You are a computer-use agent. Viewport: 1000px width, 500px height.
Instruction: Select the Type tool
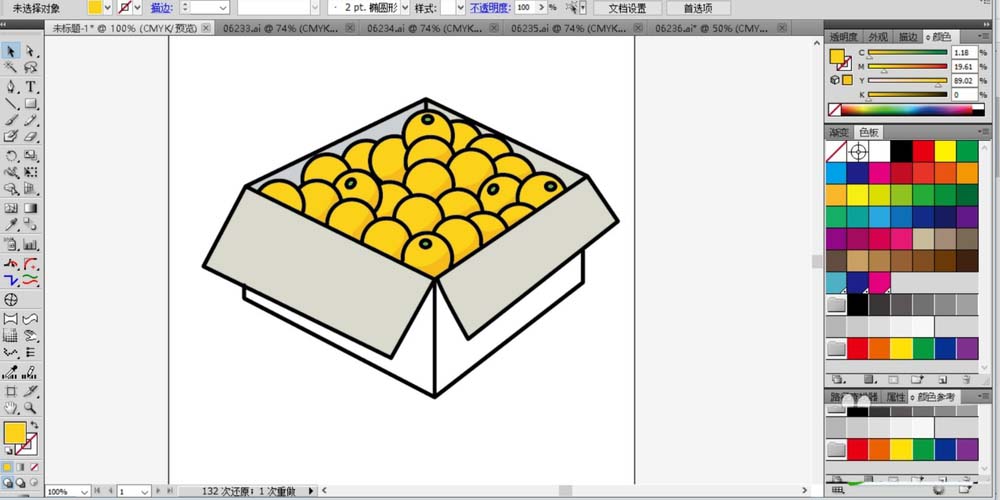(31, 86)
